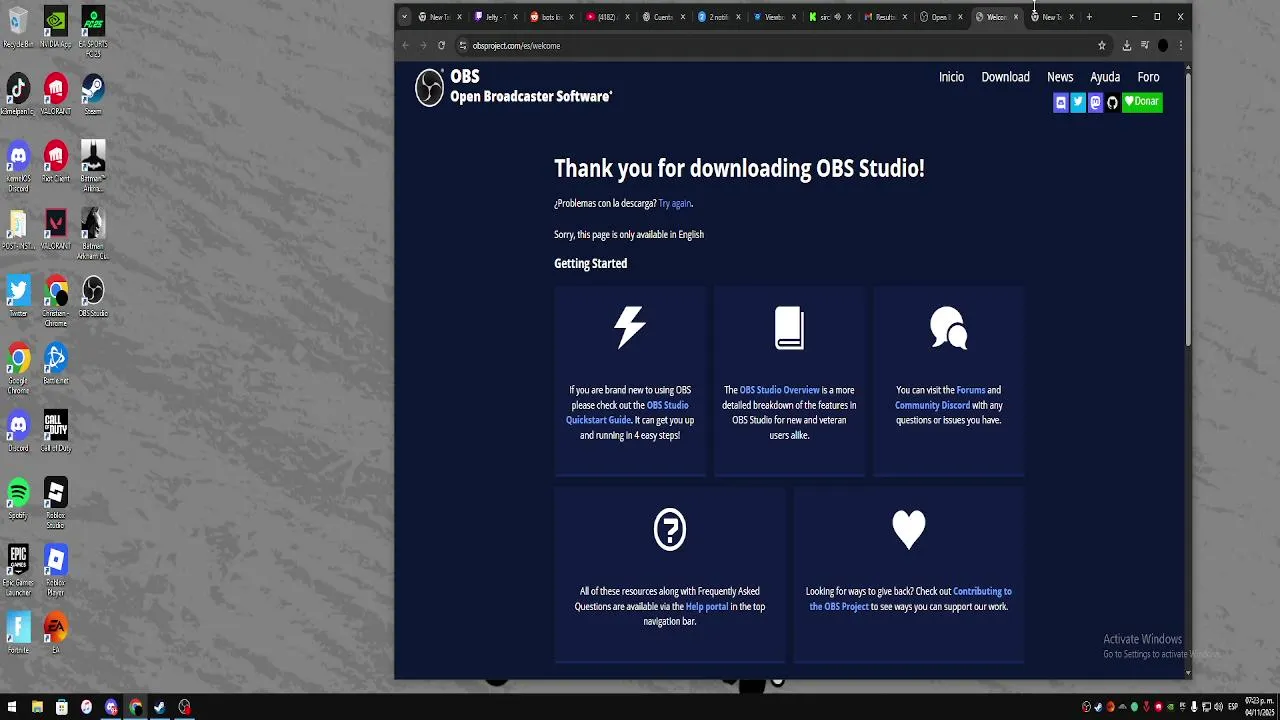
Task: Launch the NVIDIA App desktop shortcut
Action: pos(55,28)
